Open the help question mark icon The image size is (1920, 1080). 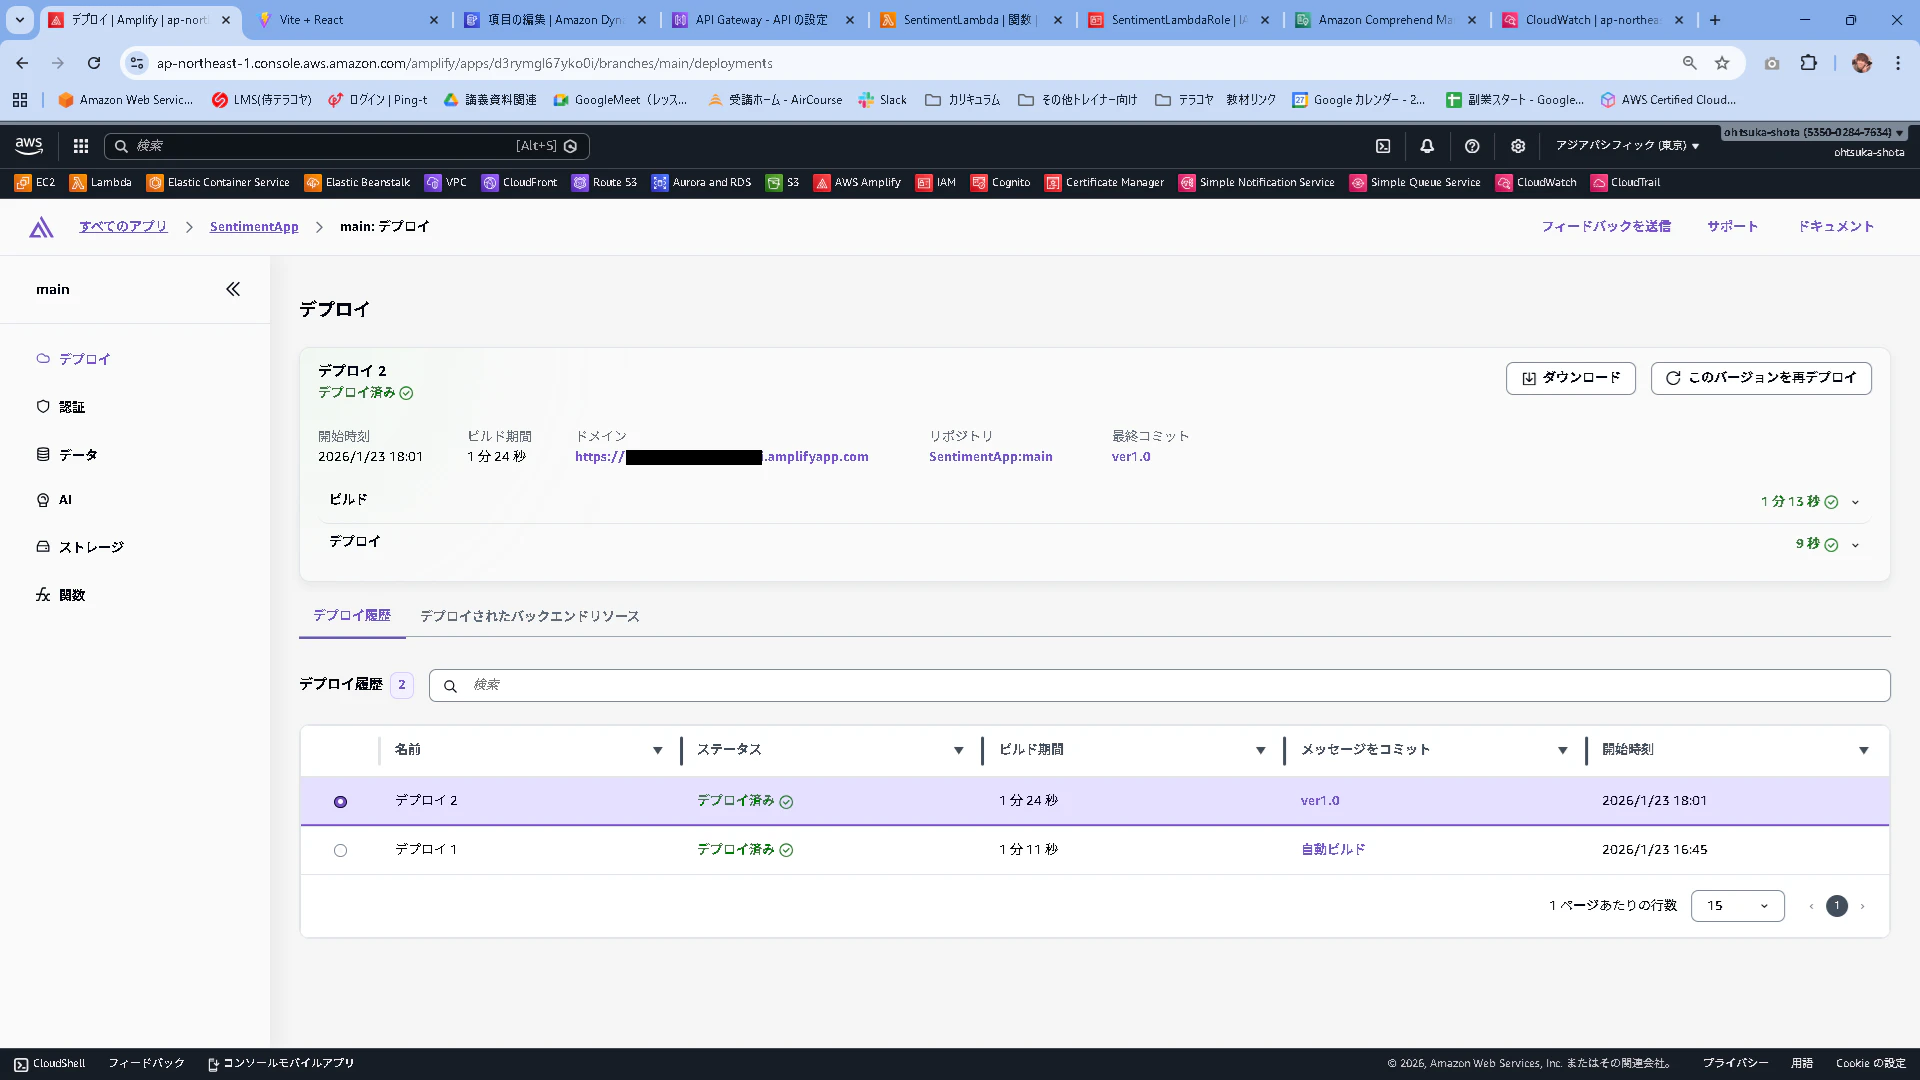tap(1472, 146)
